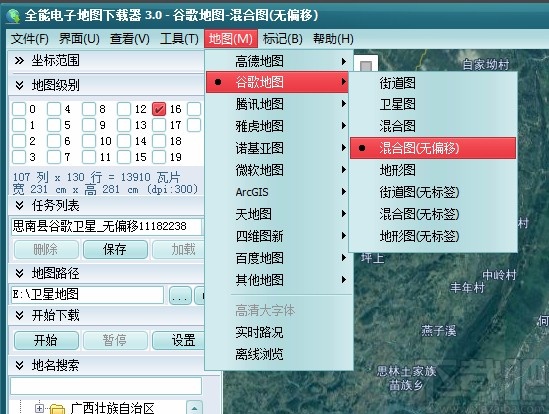549x414 pixels.
Task: Open the 工具(T) menu
Action: pos(179,39)
